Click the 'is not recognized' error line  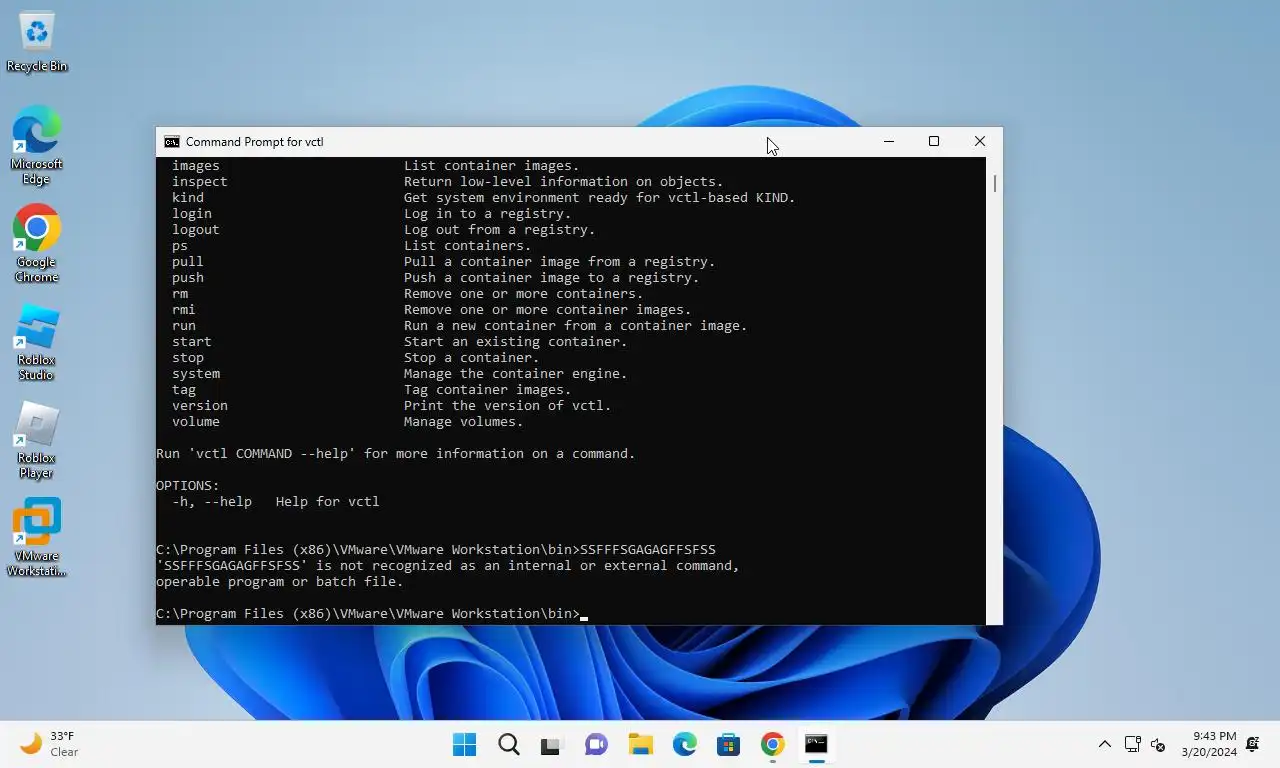point(448,566)
